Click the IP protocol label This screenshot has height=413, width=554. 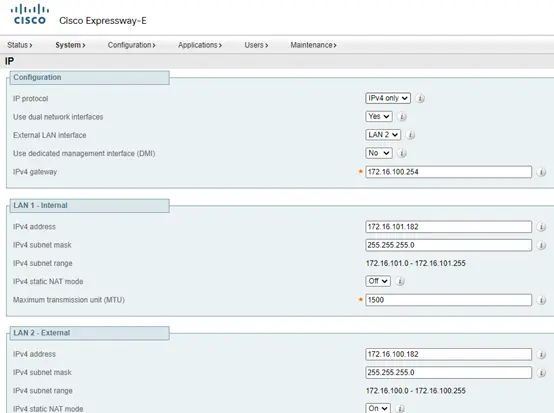coord(30,99)
